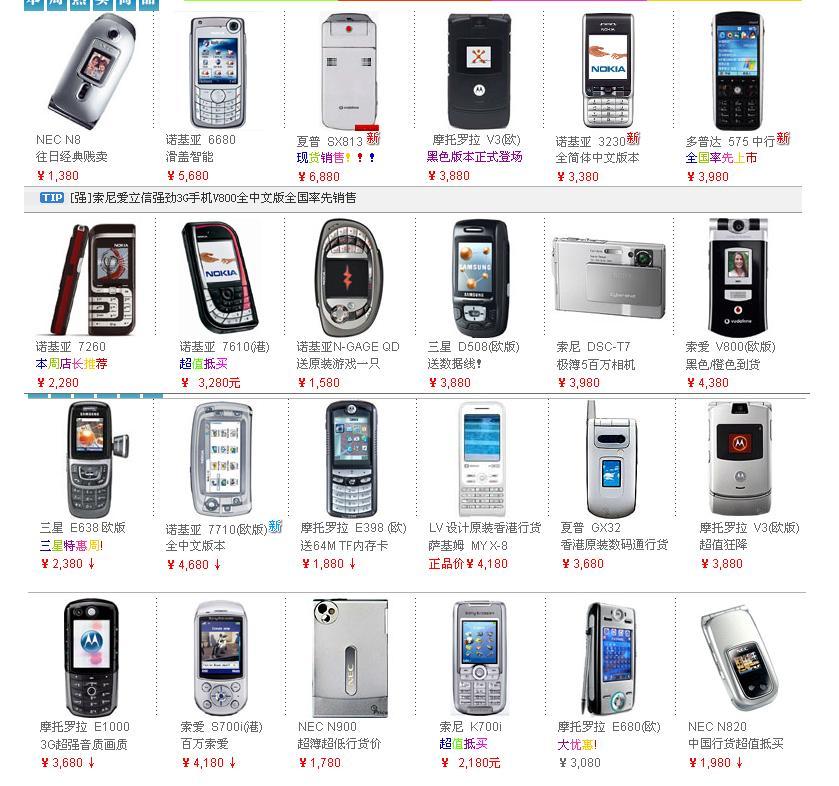Select the Sony DSC-T7 camera image
The width and height of the screenshot is (839, 786).
coord(609,277)
